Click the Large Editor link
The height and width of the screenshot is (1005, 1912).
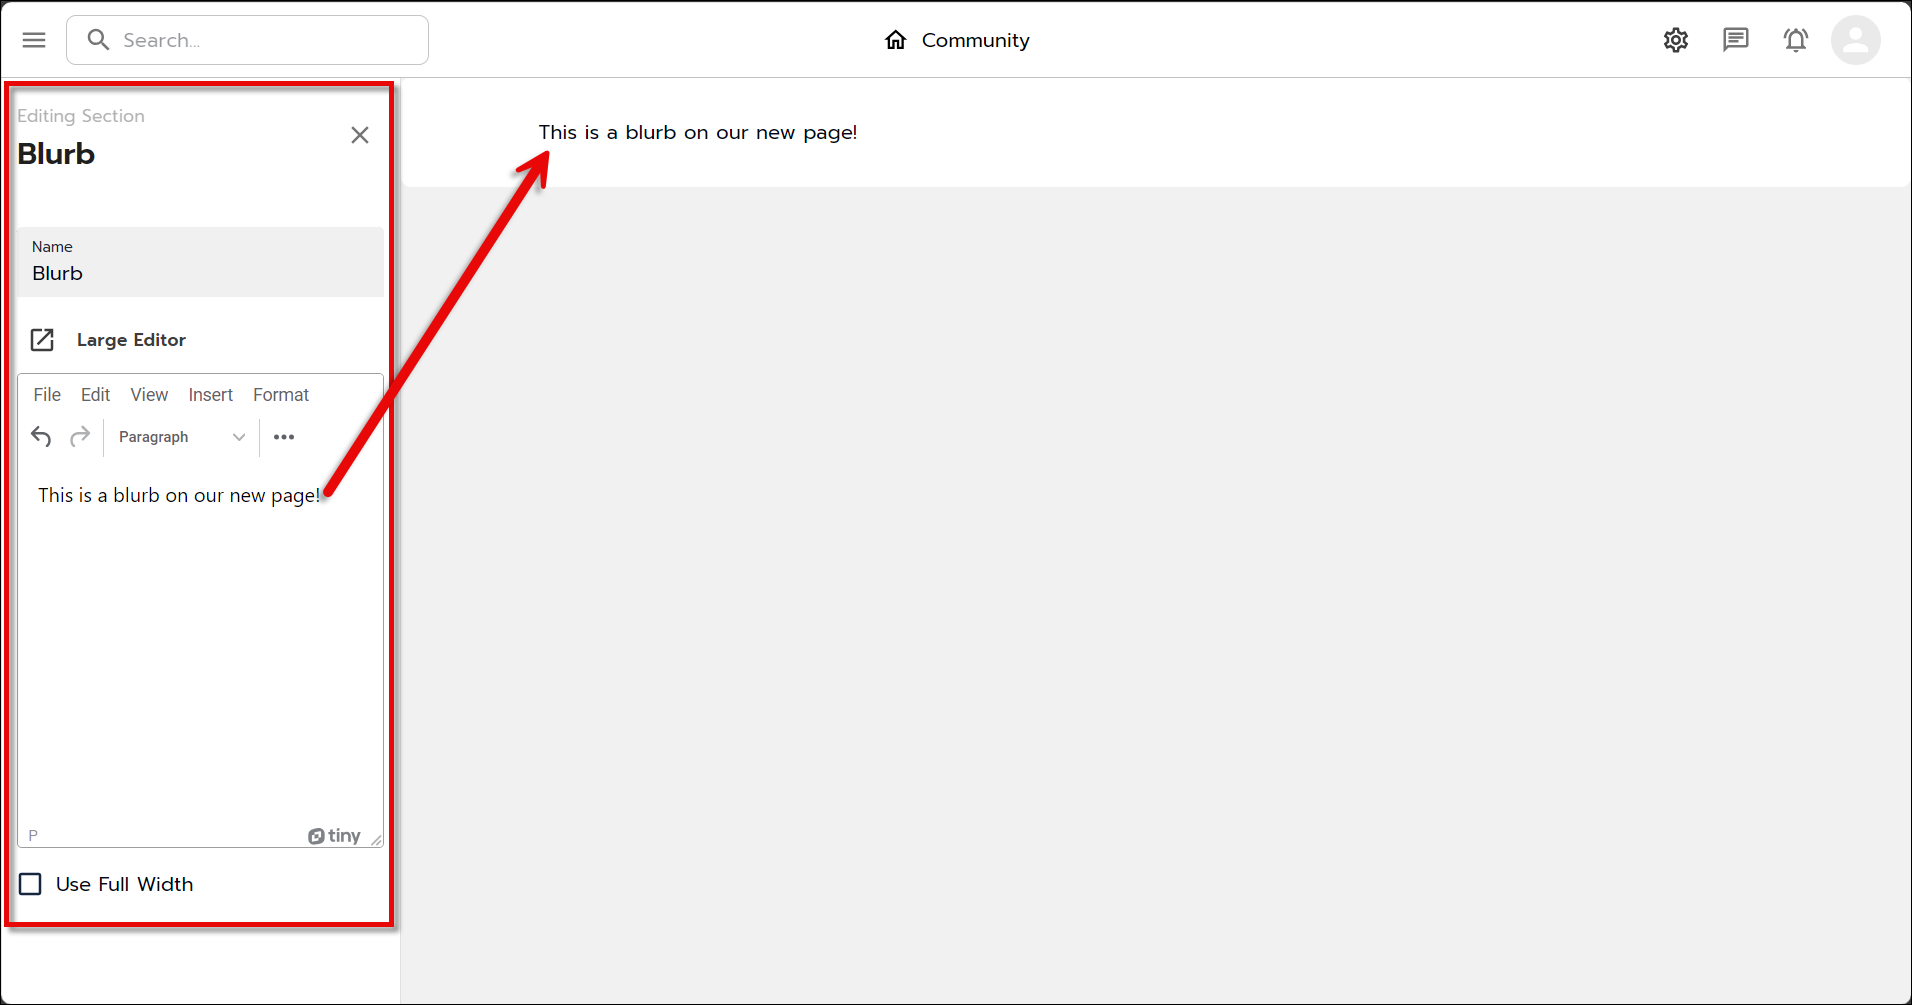(131, 339)
